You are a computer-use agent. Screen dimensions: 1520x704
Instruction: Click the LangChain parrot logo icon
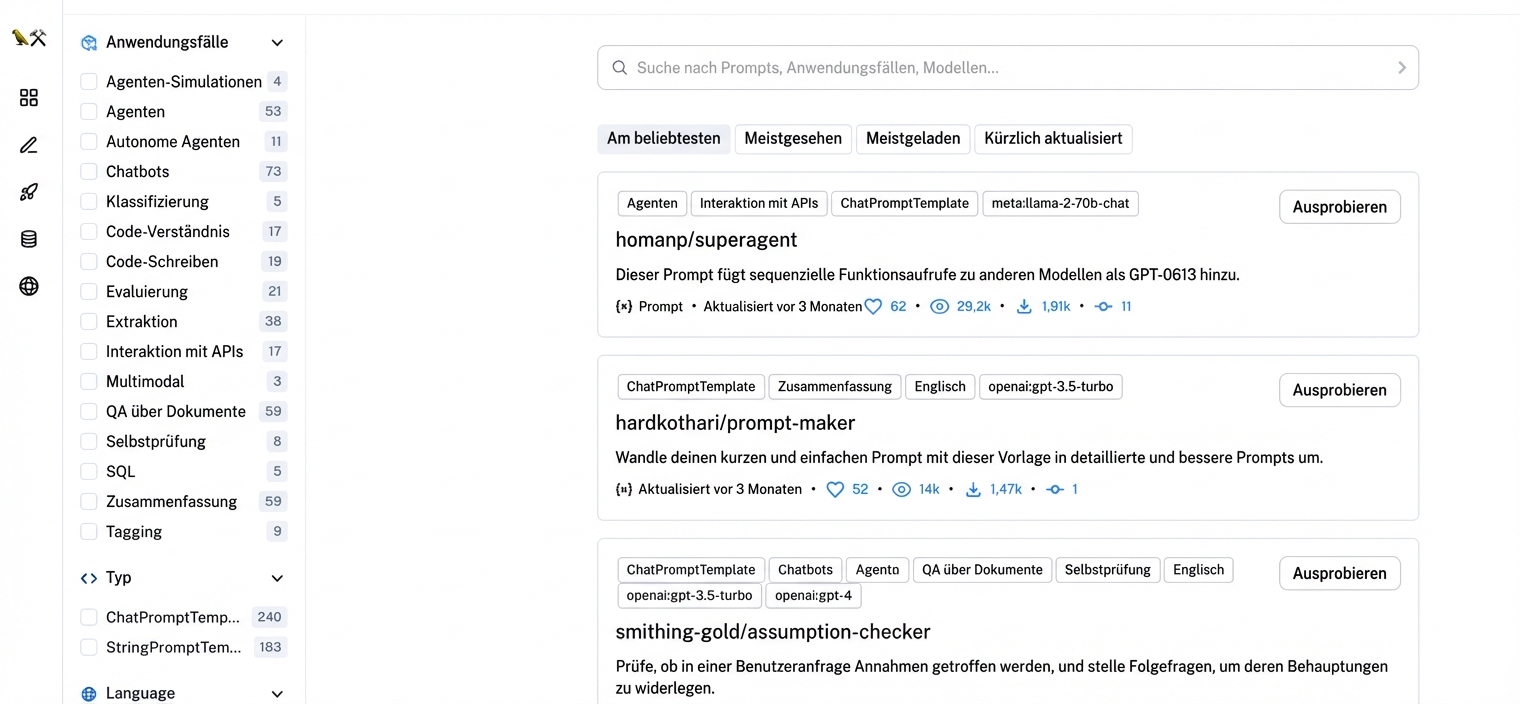(x=29, y=38)
